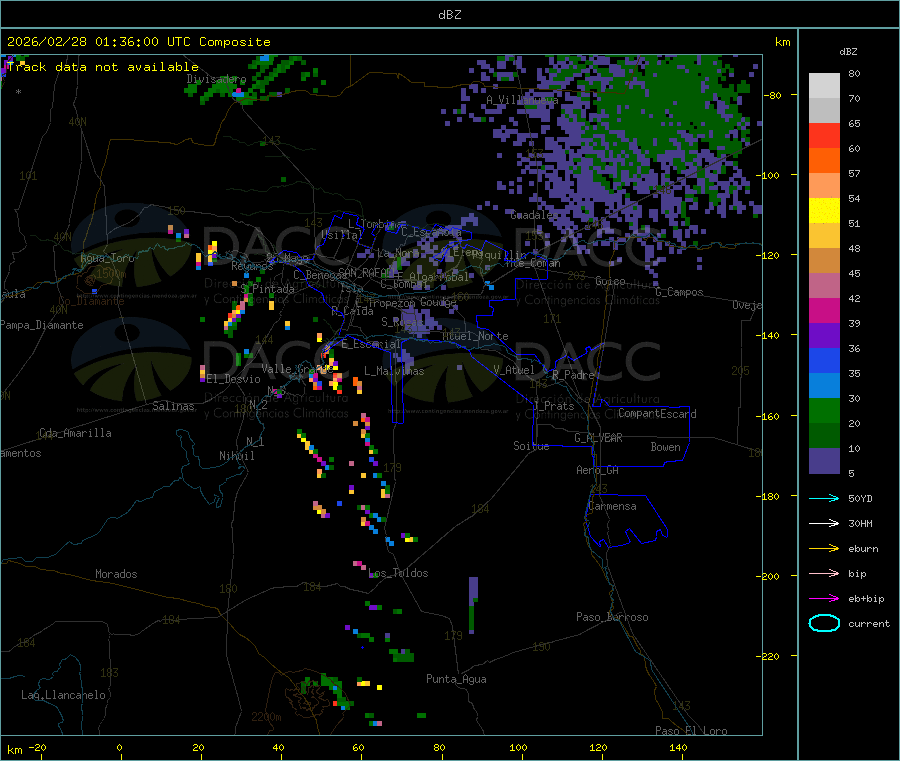Click the 'R_Padre' map label
900x761 pixels.
573,375
